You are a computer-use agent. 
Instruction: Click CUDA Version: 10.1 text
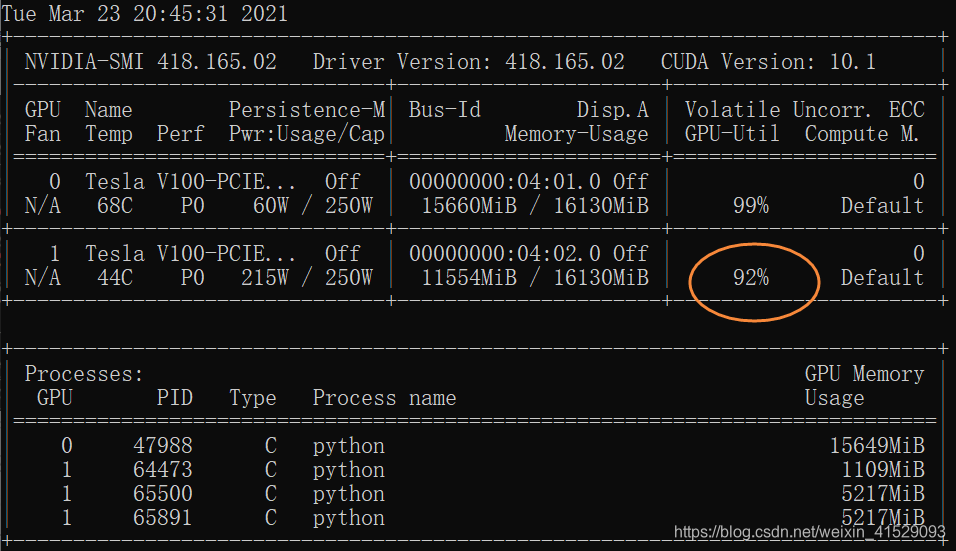click(x=768, y=62)
